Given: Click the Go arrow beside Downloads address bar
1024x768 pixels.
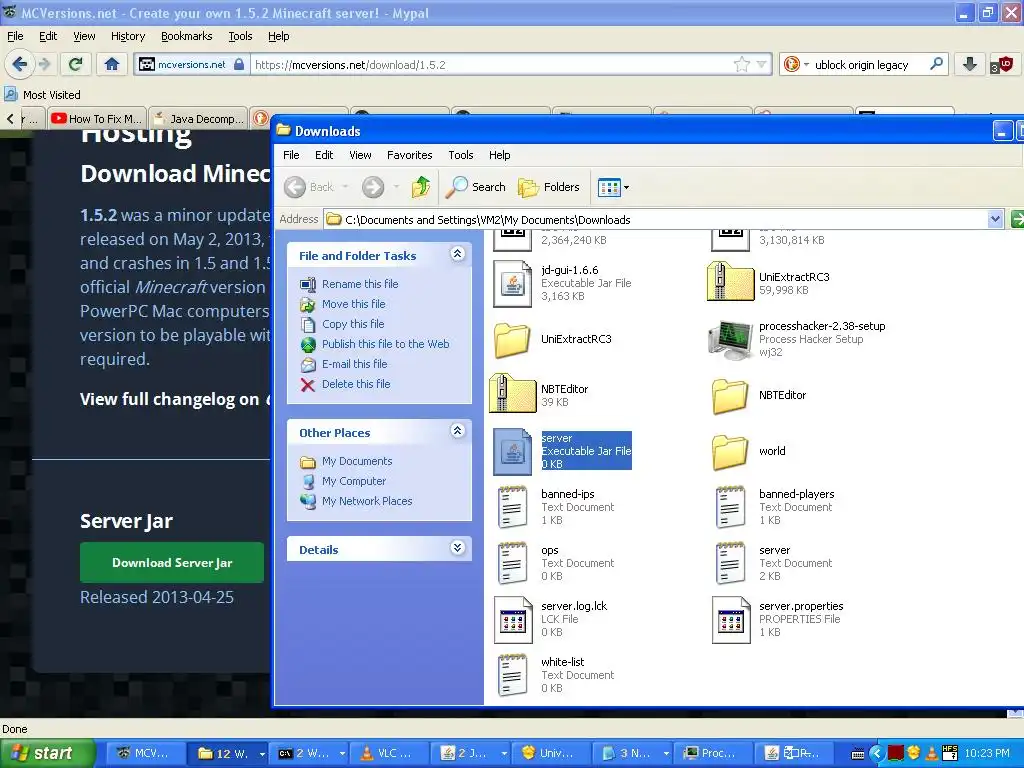Looking at the screenshot, I should [x=1016, y=219].
